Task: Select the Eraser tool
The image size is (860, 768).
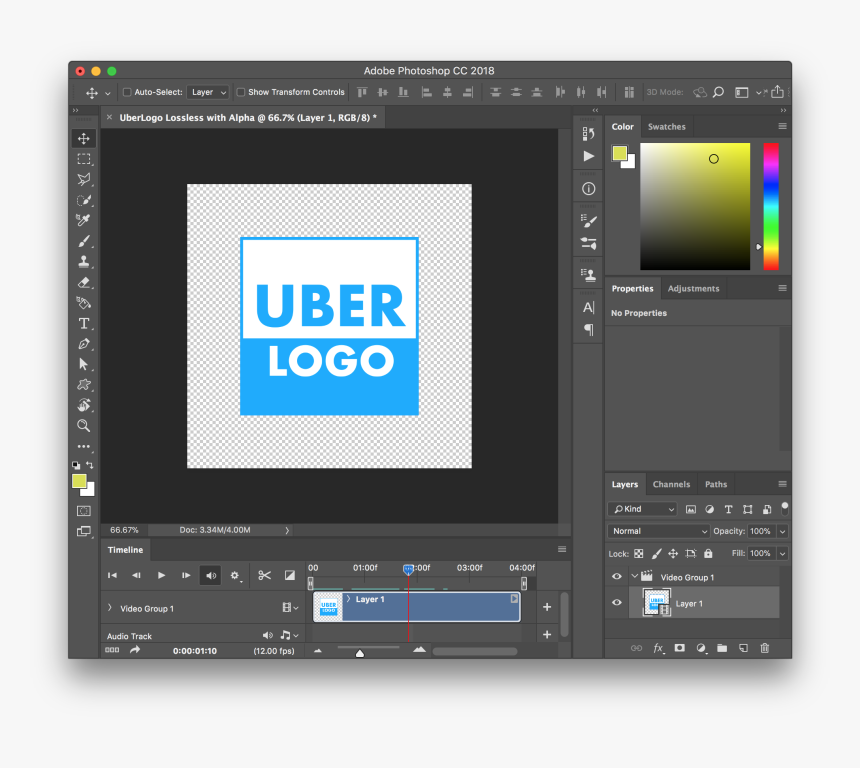Action: [x=84, y=283]
